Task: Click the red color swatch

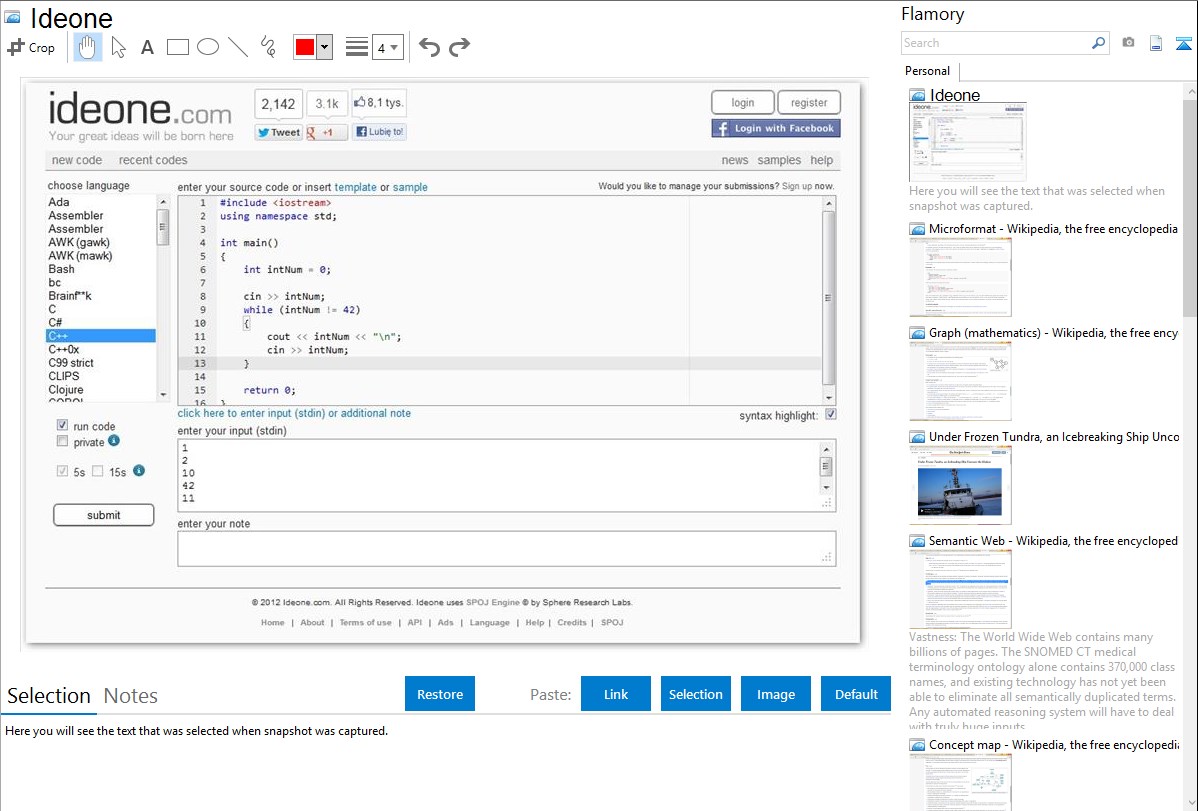Action: (305, 47)
